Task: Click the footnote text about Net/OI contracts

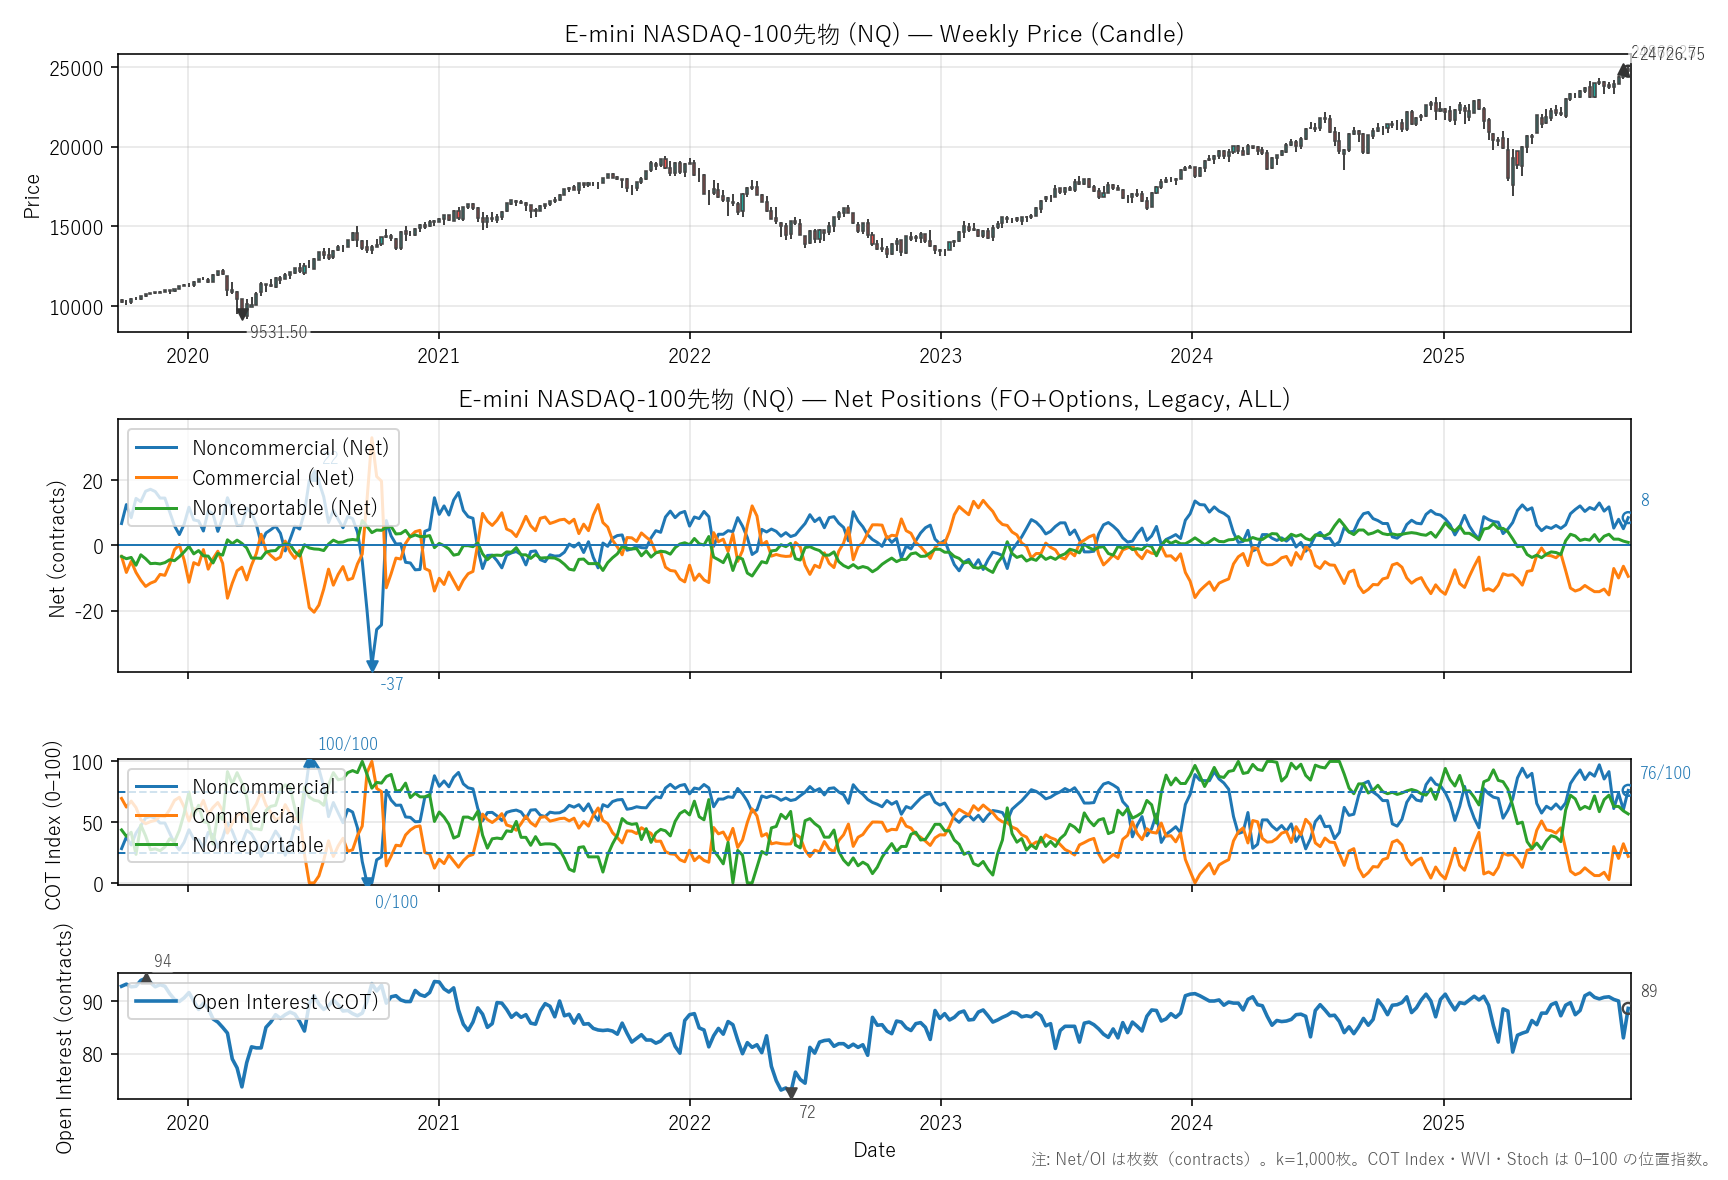Action: click(1370, 1160)
